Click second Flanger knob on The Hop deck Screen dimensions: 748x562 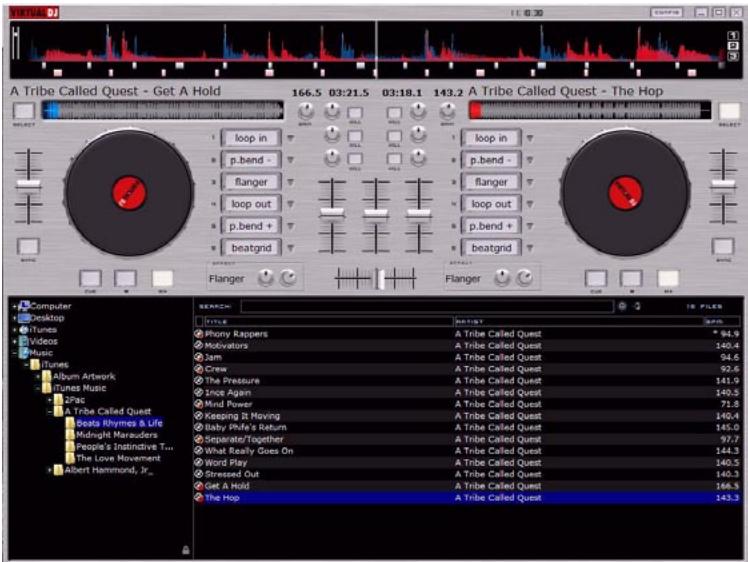pyautogui.click(x=524, y=278)
